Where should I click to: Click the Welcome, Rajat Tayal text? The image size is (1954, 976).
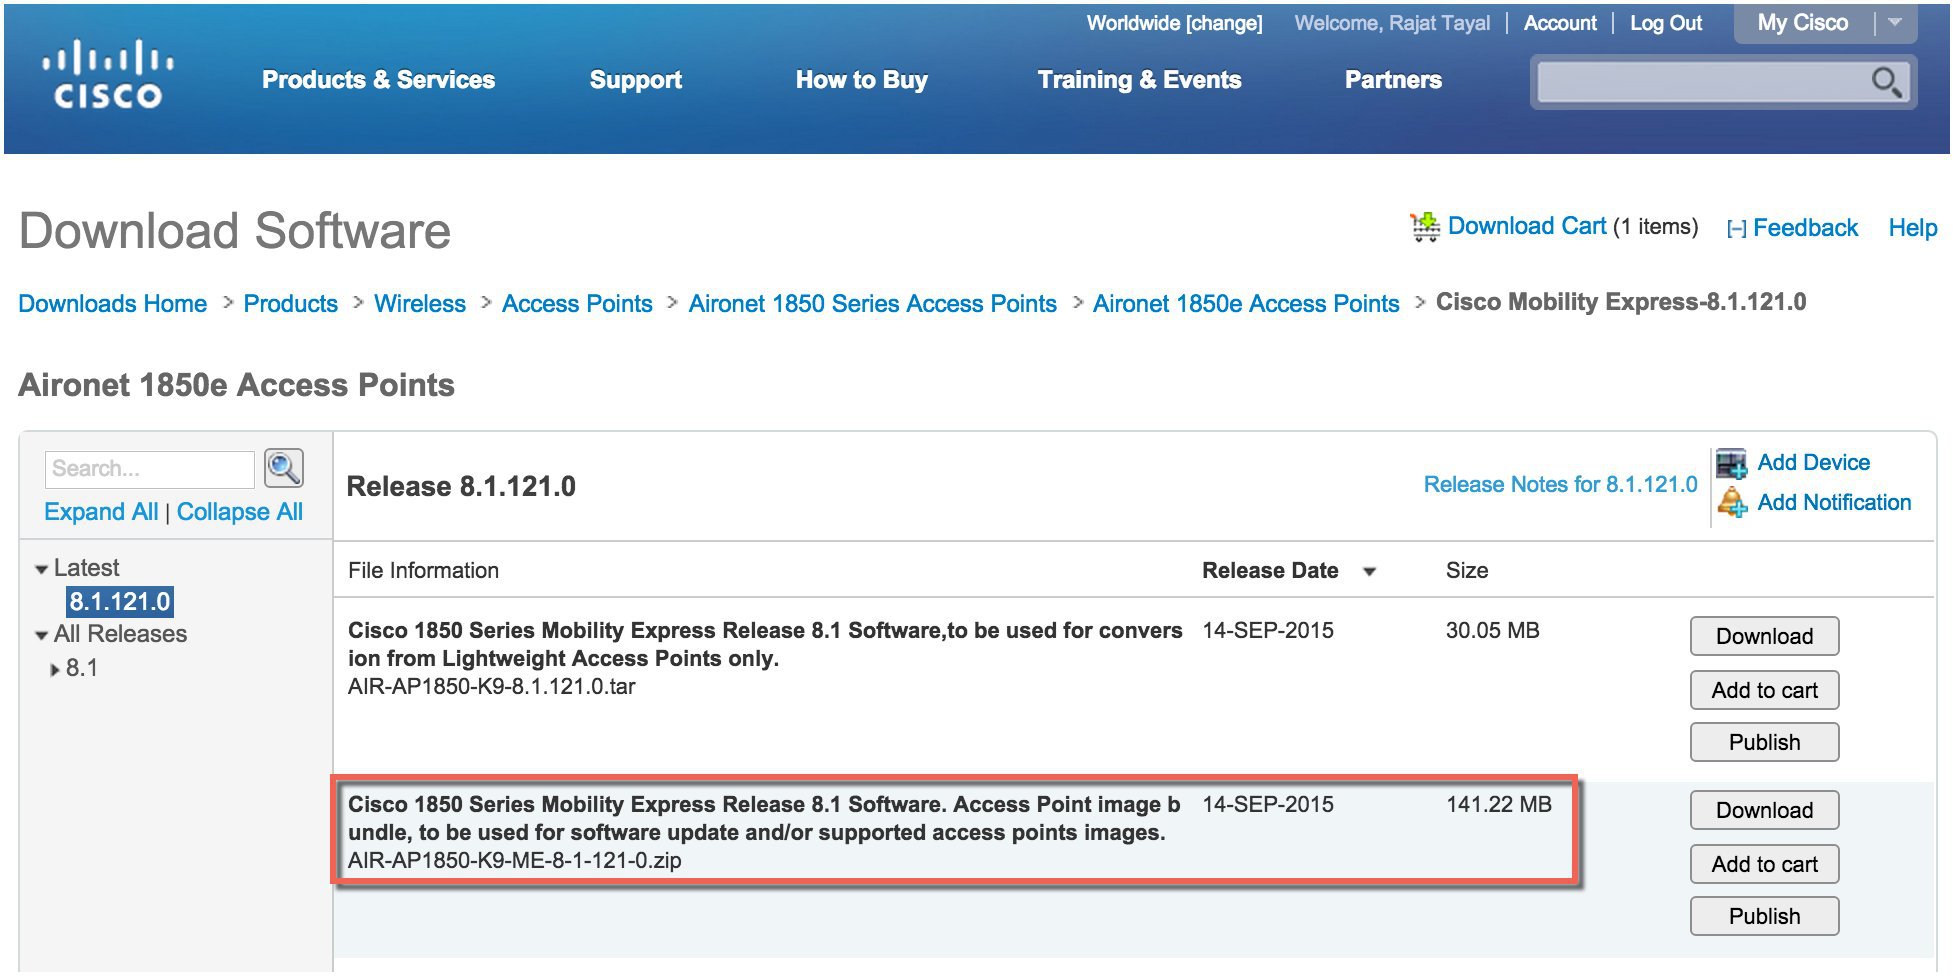(x=1392, y=23)
